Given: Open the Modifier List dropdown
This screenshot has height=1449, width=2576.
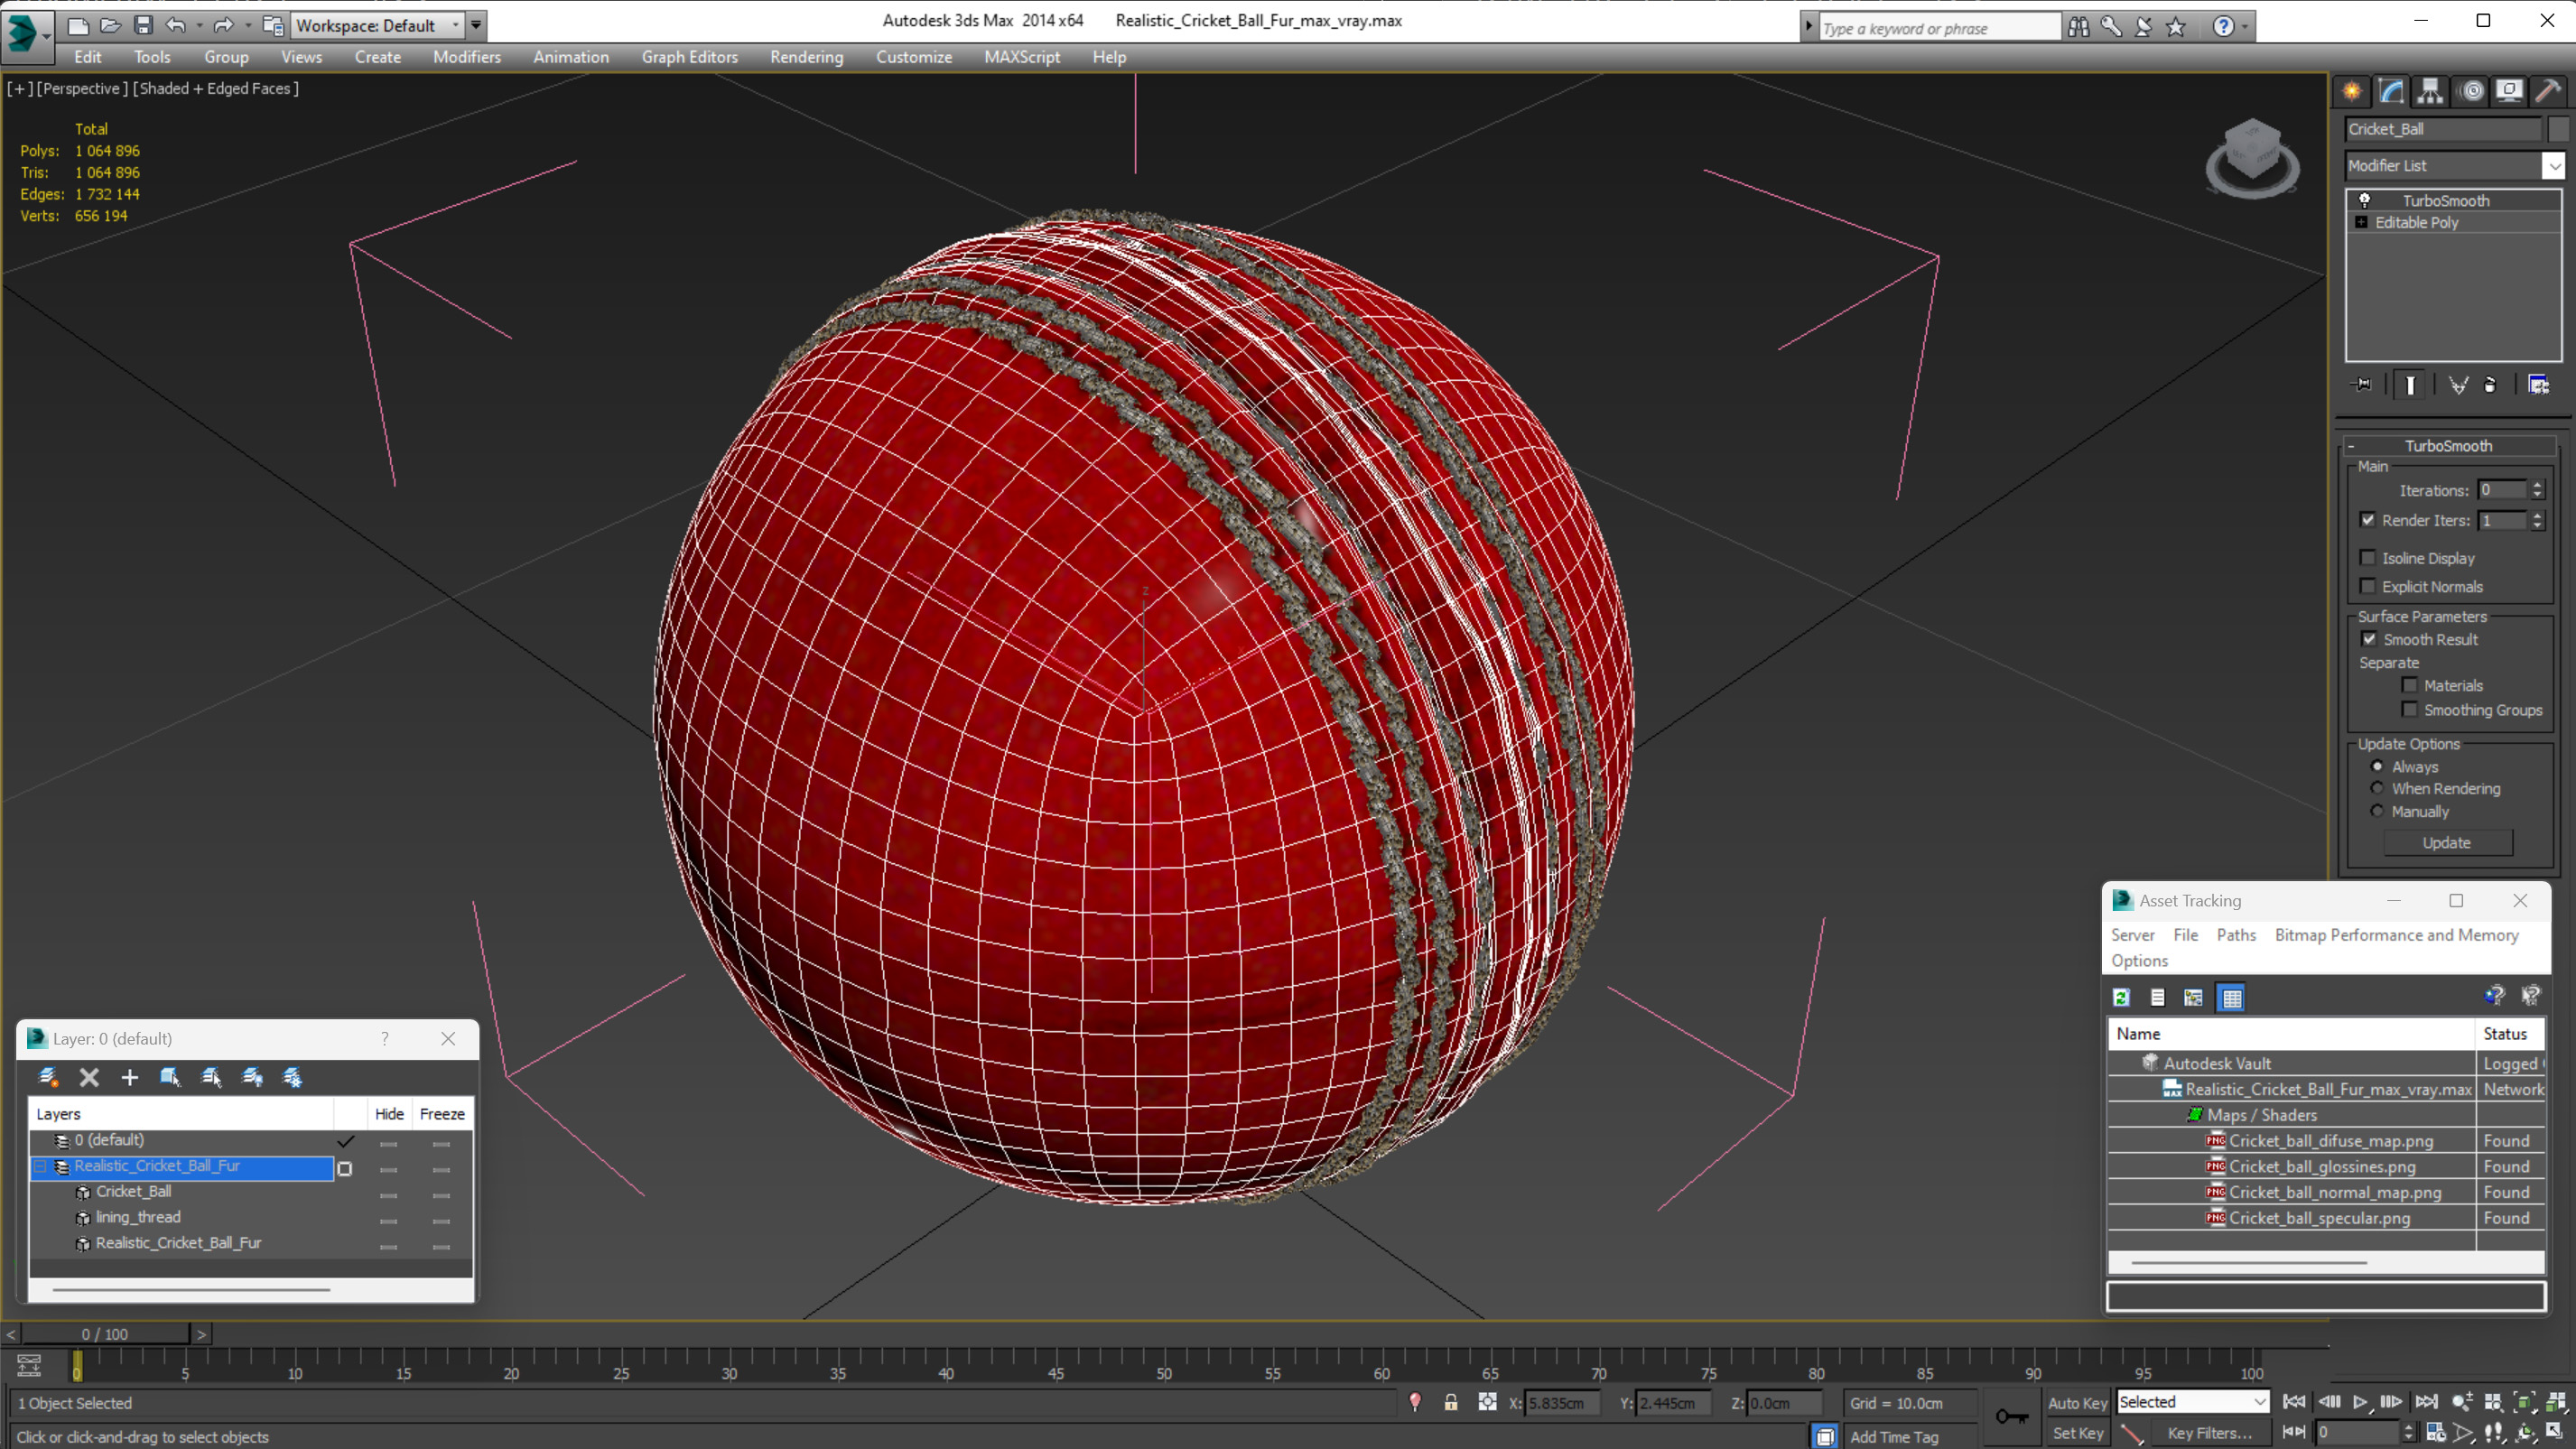Looking at the screenshot, I should 2553,164.
